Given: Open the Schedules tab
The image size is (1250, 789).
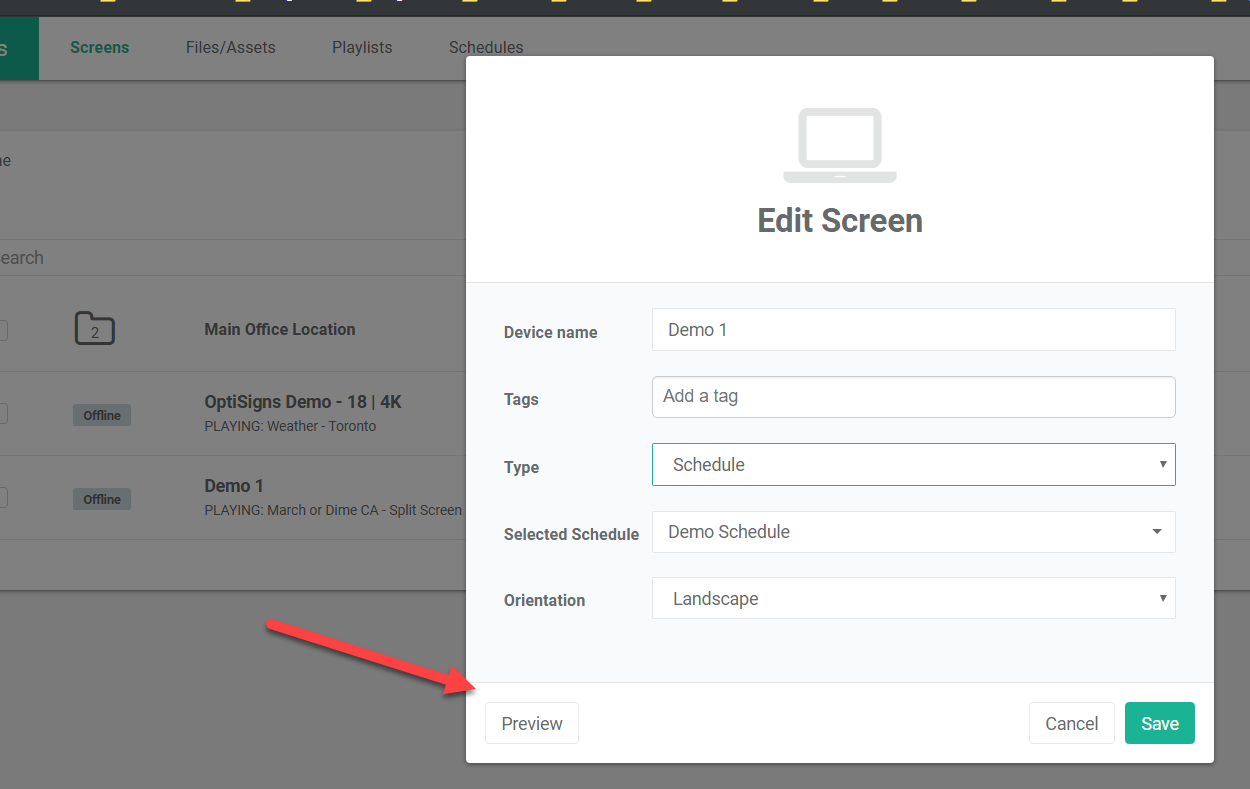Looking at the screenshot, I should 486,47.
